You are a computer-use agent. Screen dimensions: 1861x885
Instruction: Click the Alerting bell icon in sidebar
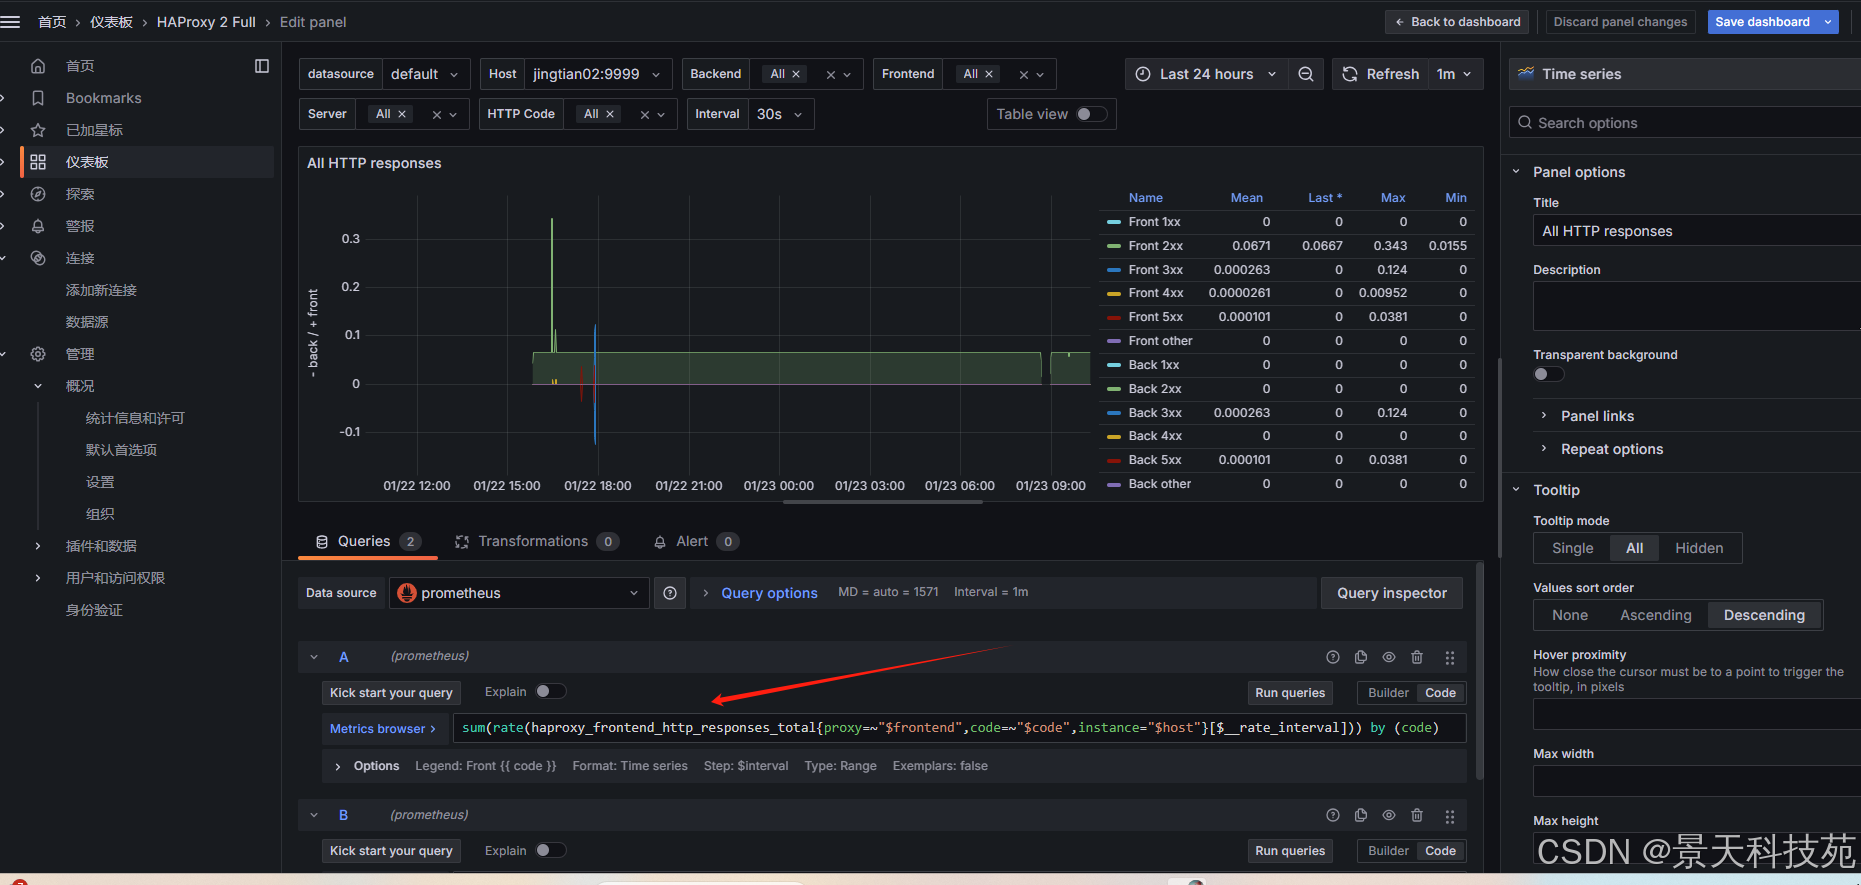click(38, 226)
